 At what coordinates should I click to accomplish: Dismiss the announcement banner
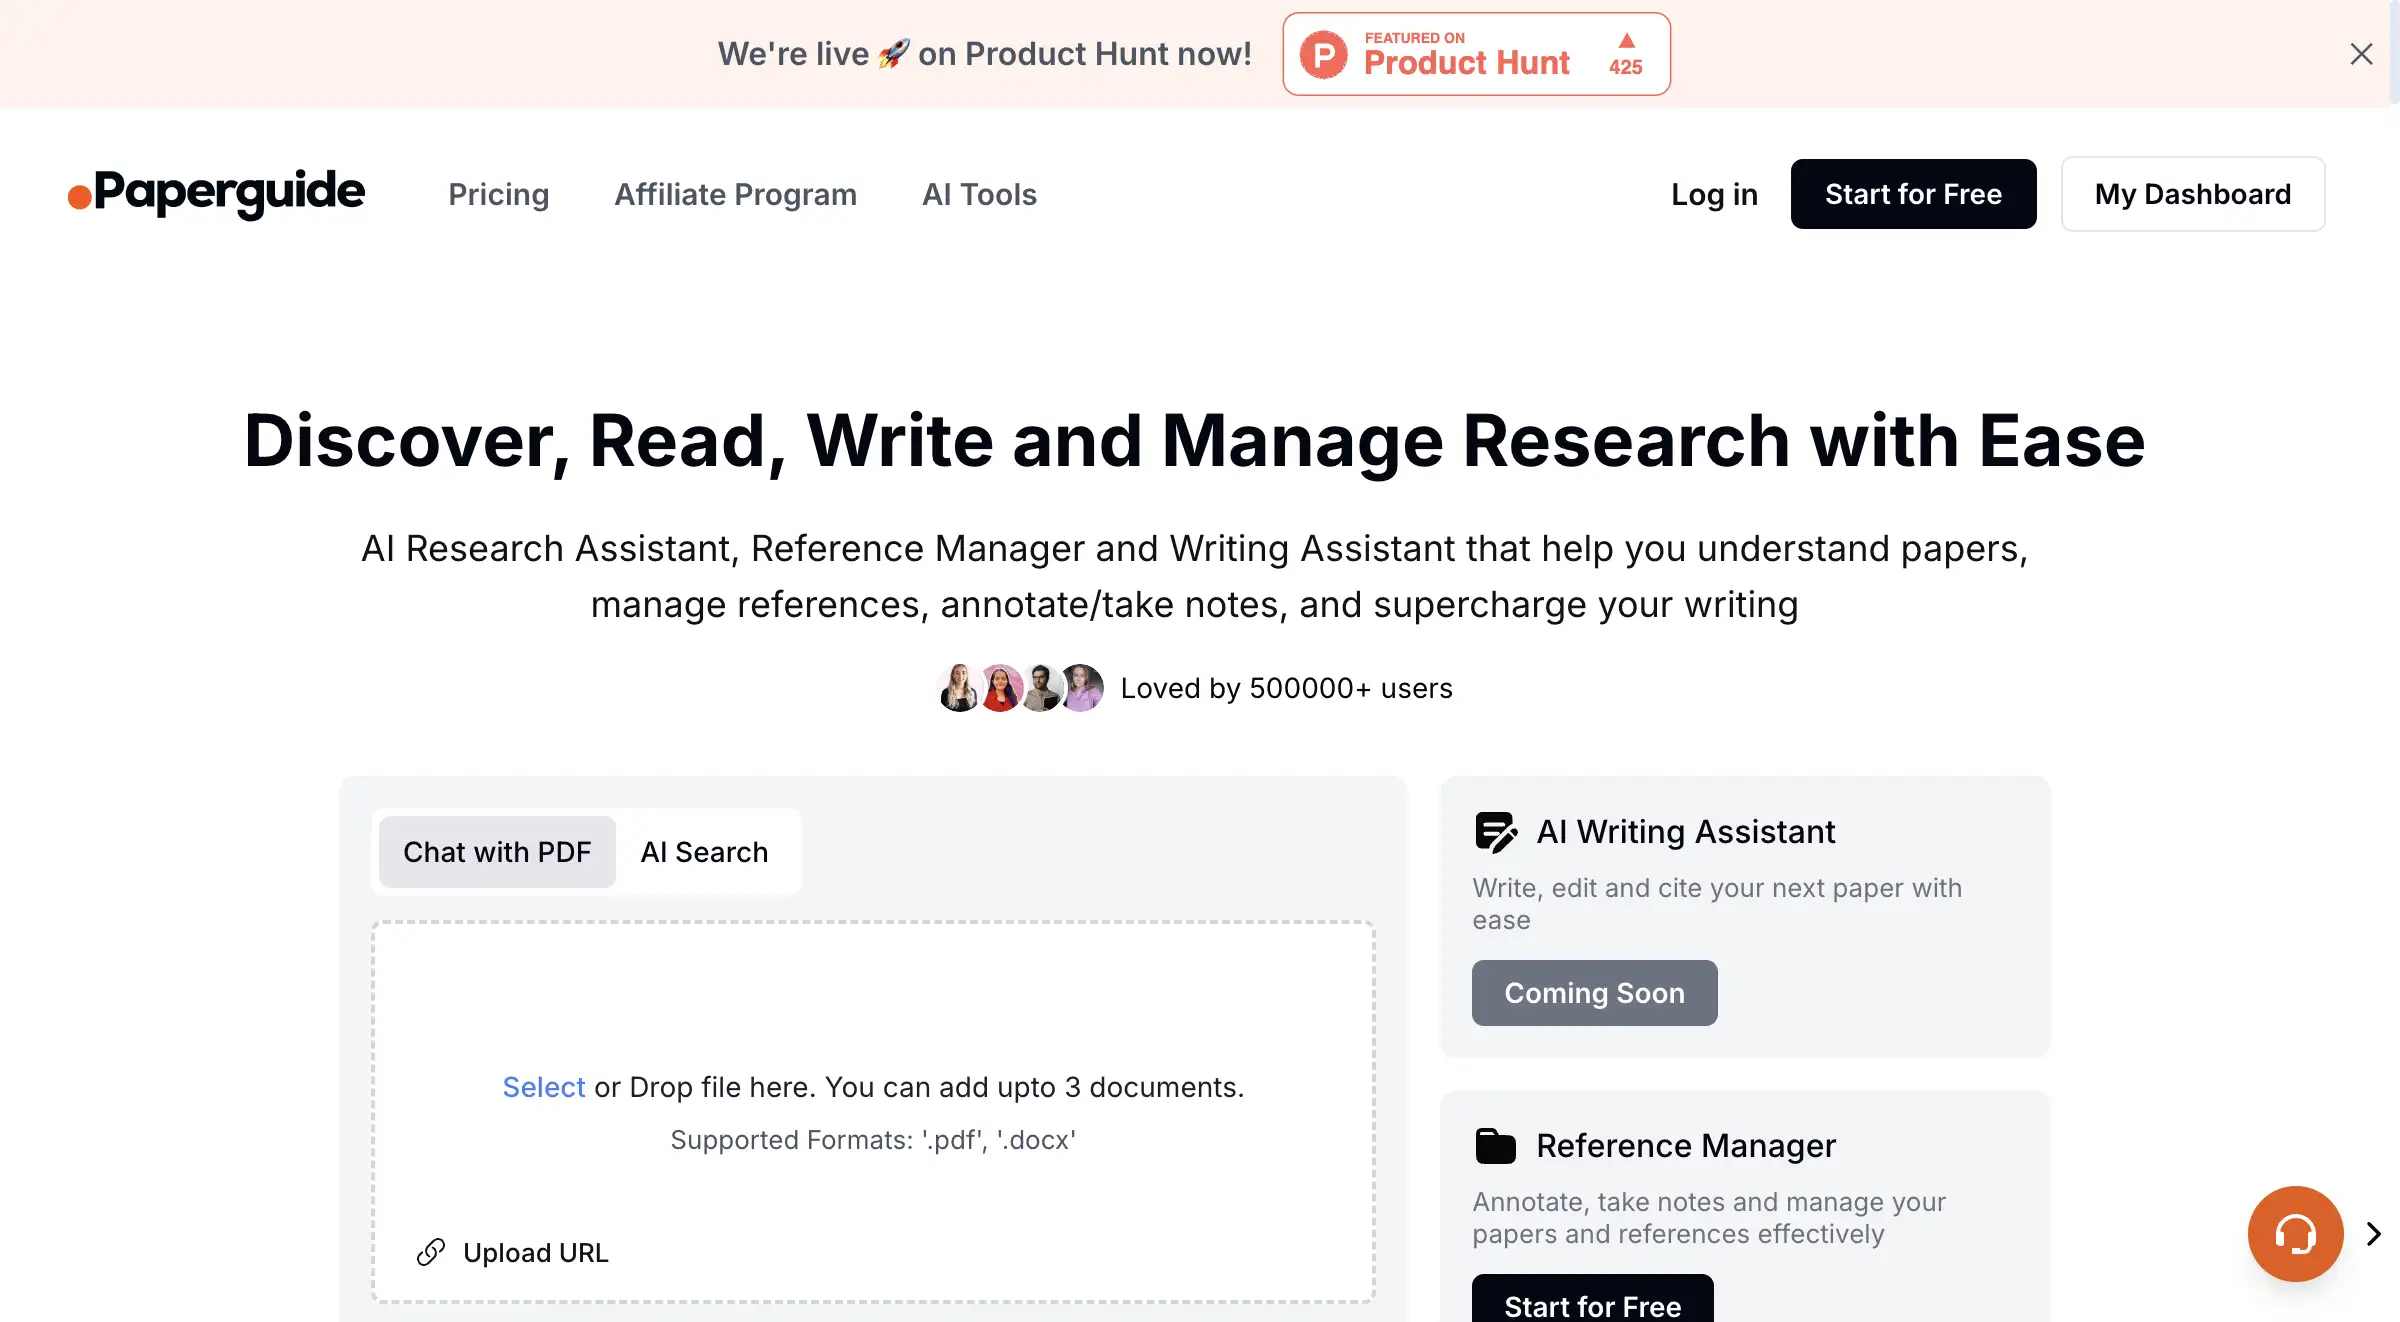[x=2361, y=54]
